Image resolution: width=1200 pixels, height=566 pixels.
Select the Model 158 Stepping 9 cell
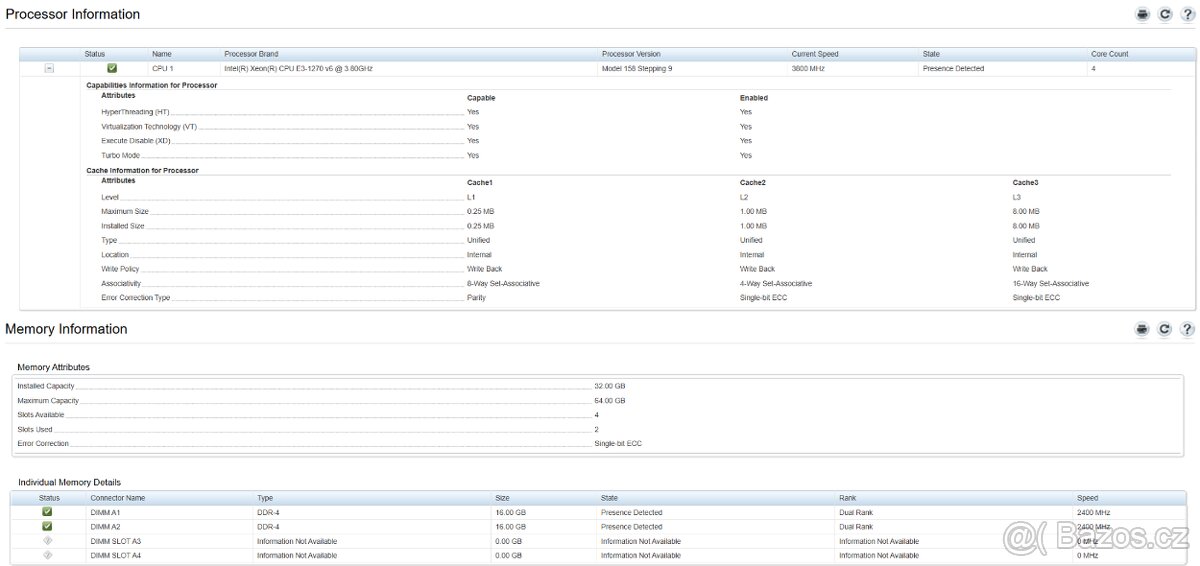click(637, 68)
